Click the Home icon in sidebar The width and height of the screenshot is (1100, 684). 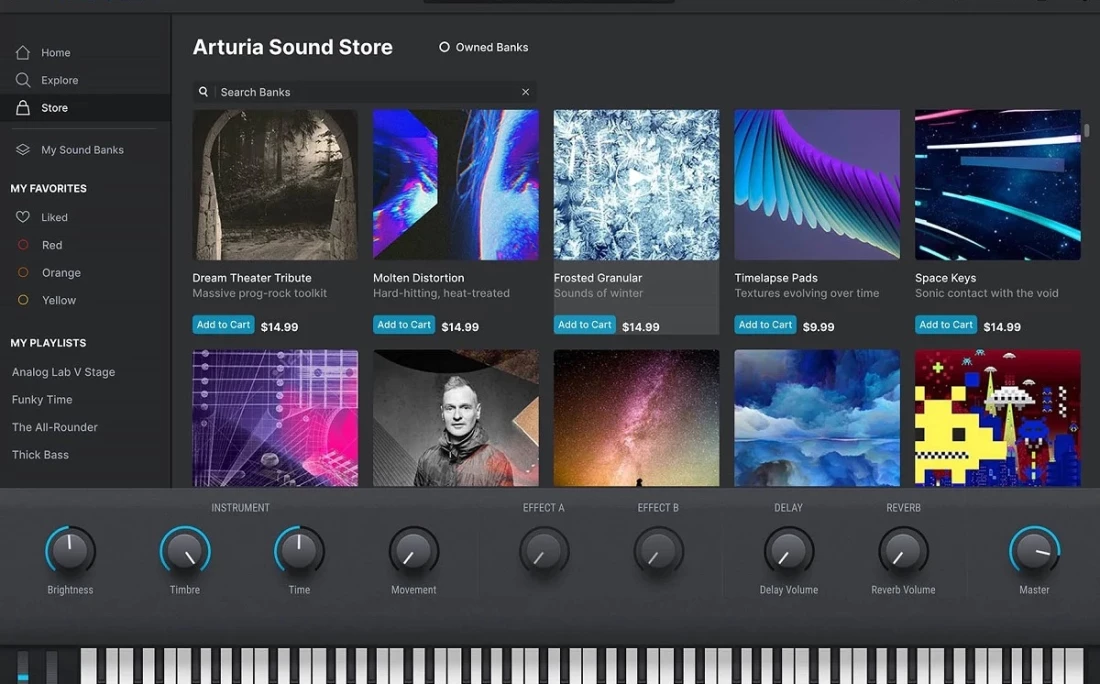pyautogui.click(x=23, y=52)
